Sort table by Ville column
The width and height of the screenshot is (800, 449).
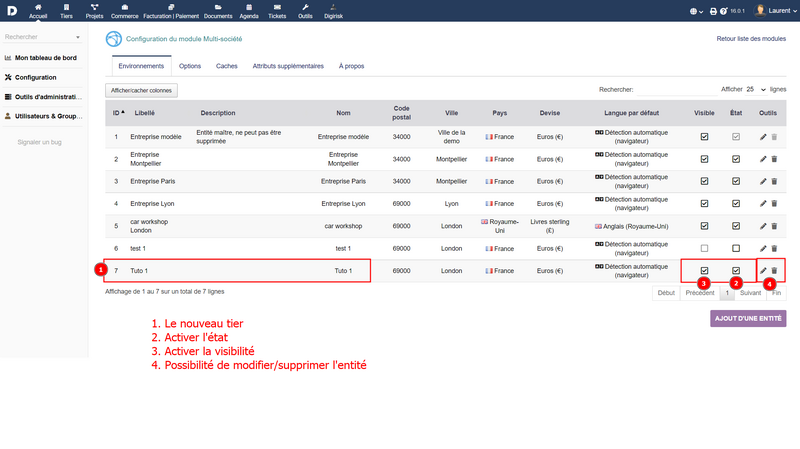tap(452, 113)
